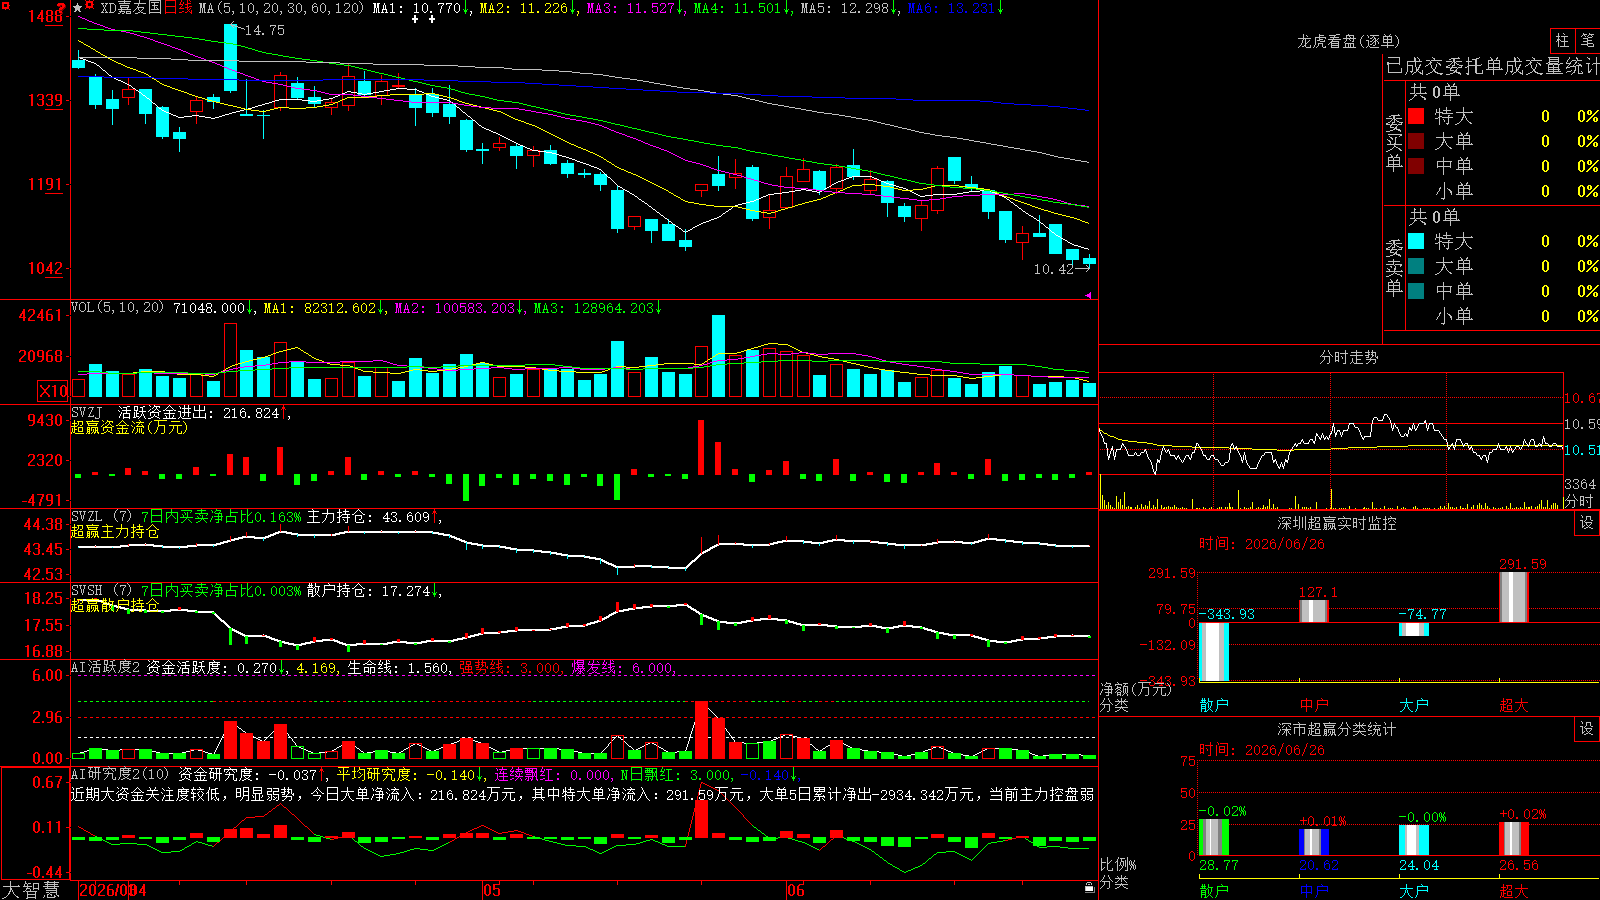Click the 06 month marker on the time axis
This screenshot has height=900, width=1600.
(796, 890)
